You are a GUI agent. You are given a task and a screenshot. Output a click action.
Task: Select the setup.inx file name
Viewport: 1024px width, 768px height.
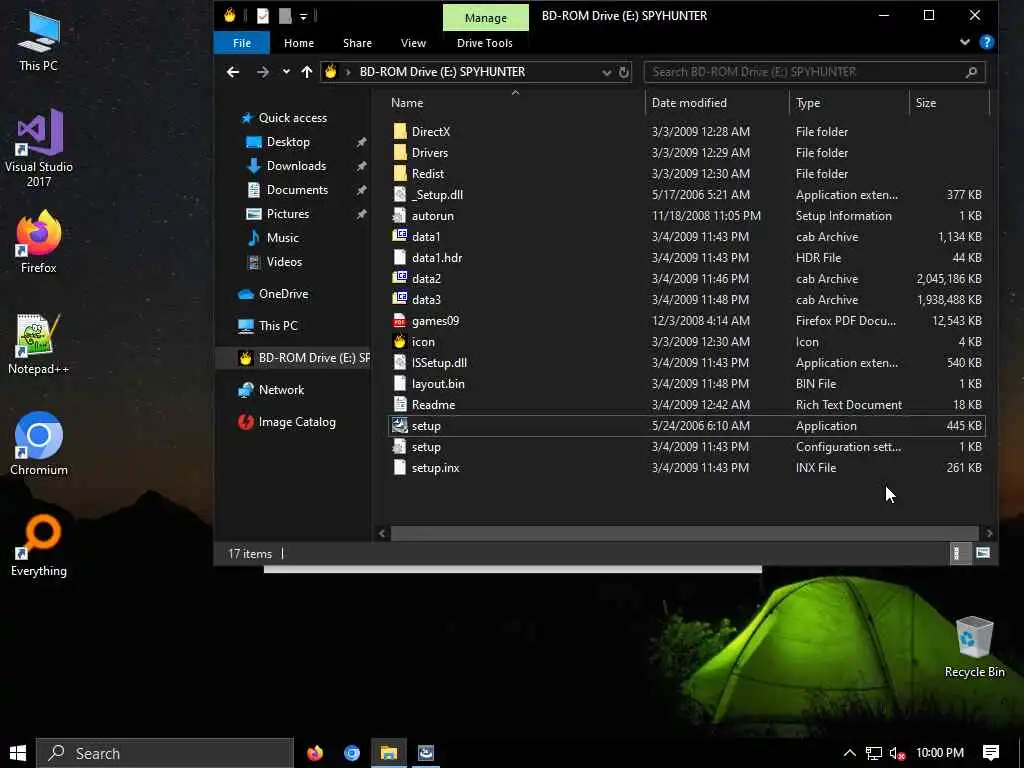point(436,468)
